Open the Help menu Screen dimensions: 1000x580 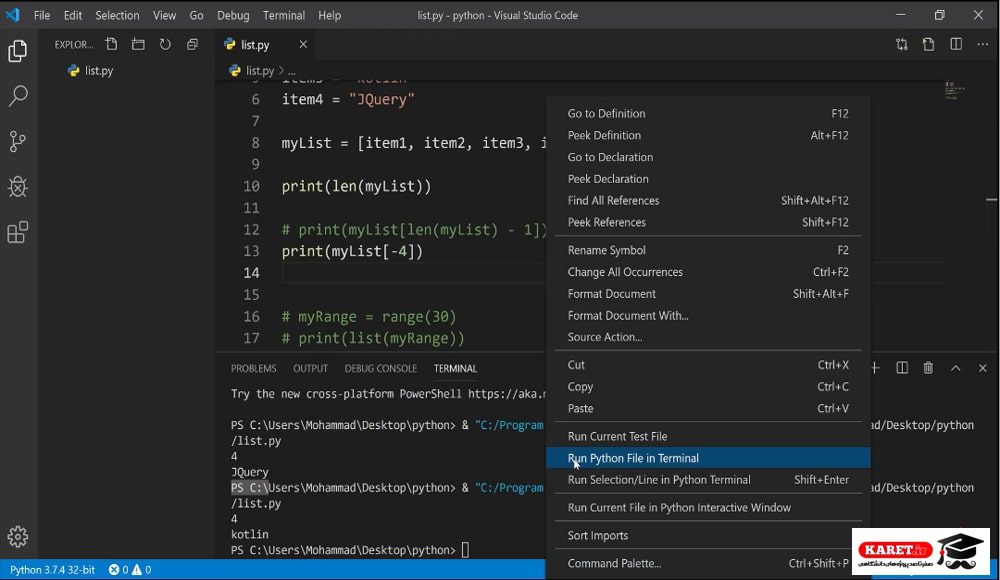[330, 15]
